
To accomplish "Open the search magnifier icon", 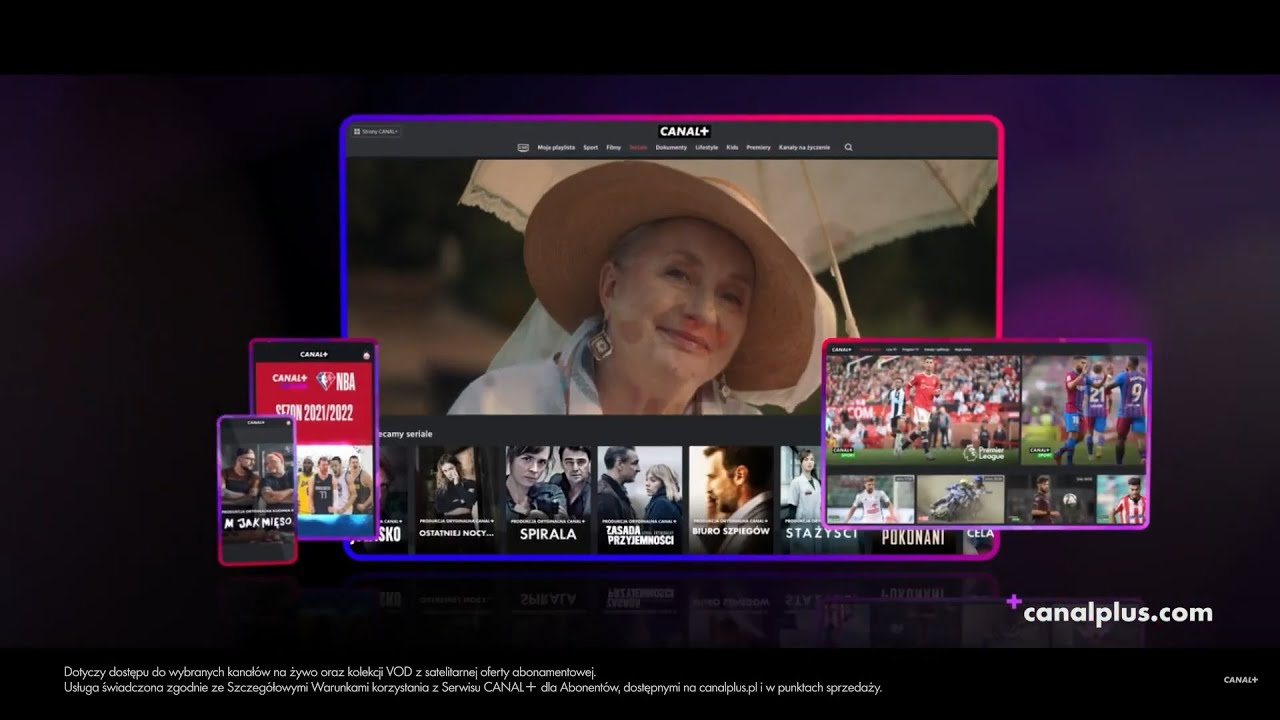I will point(849,147).
